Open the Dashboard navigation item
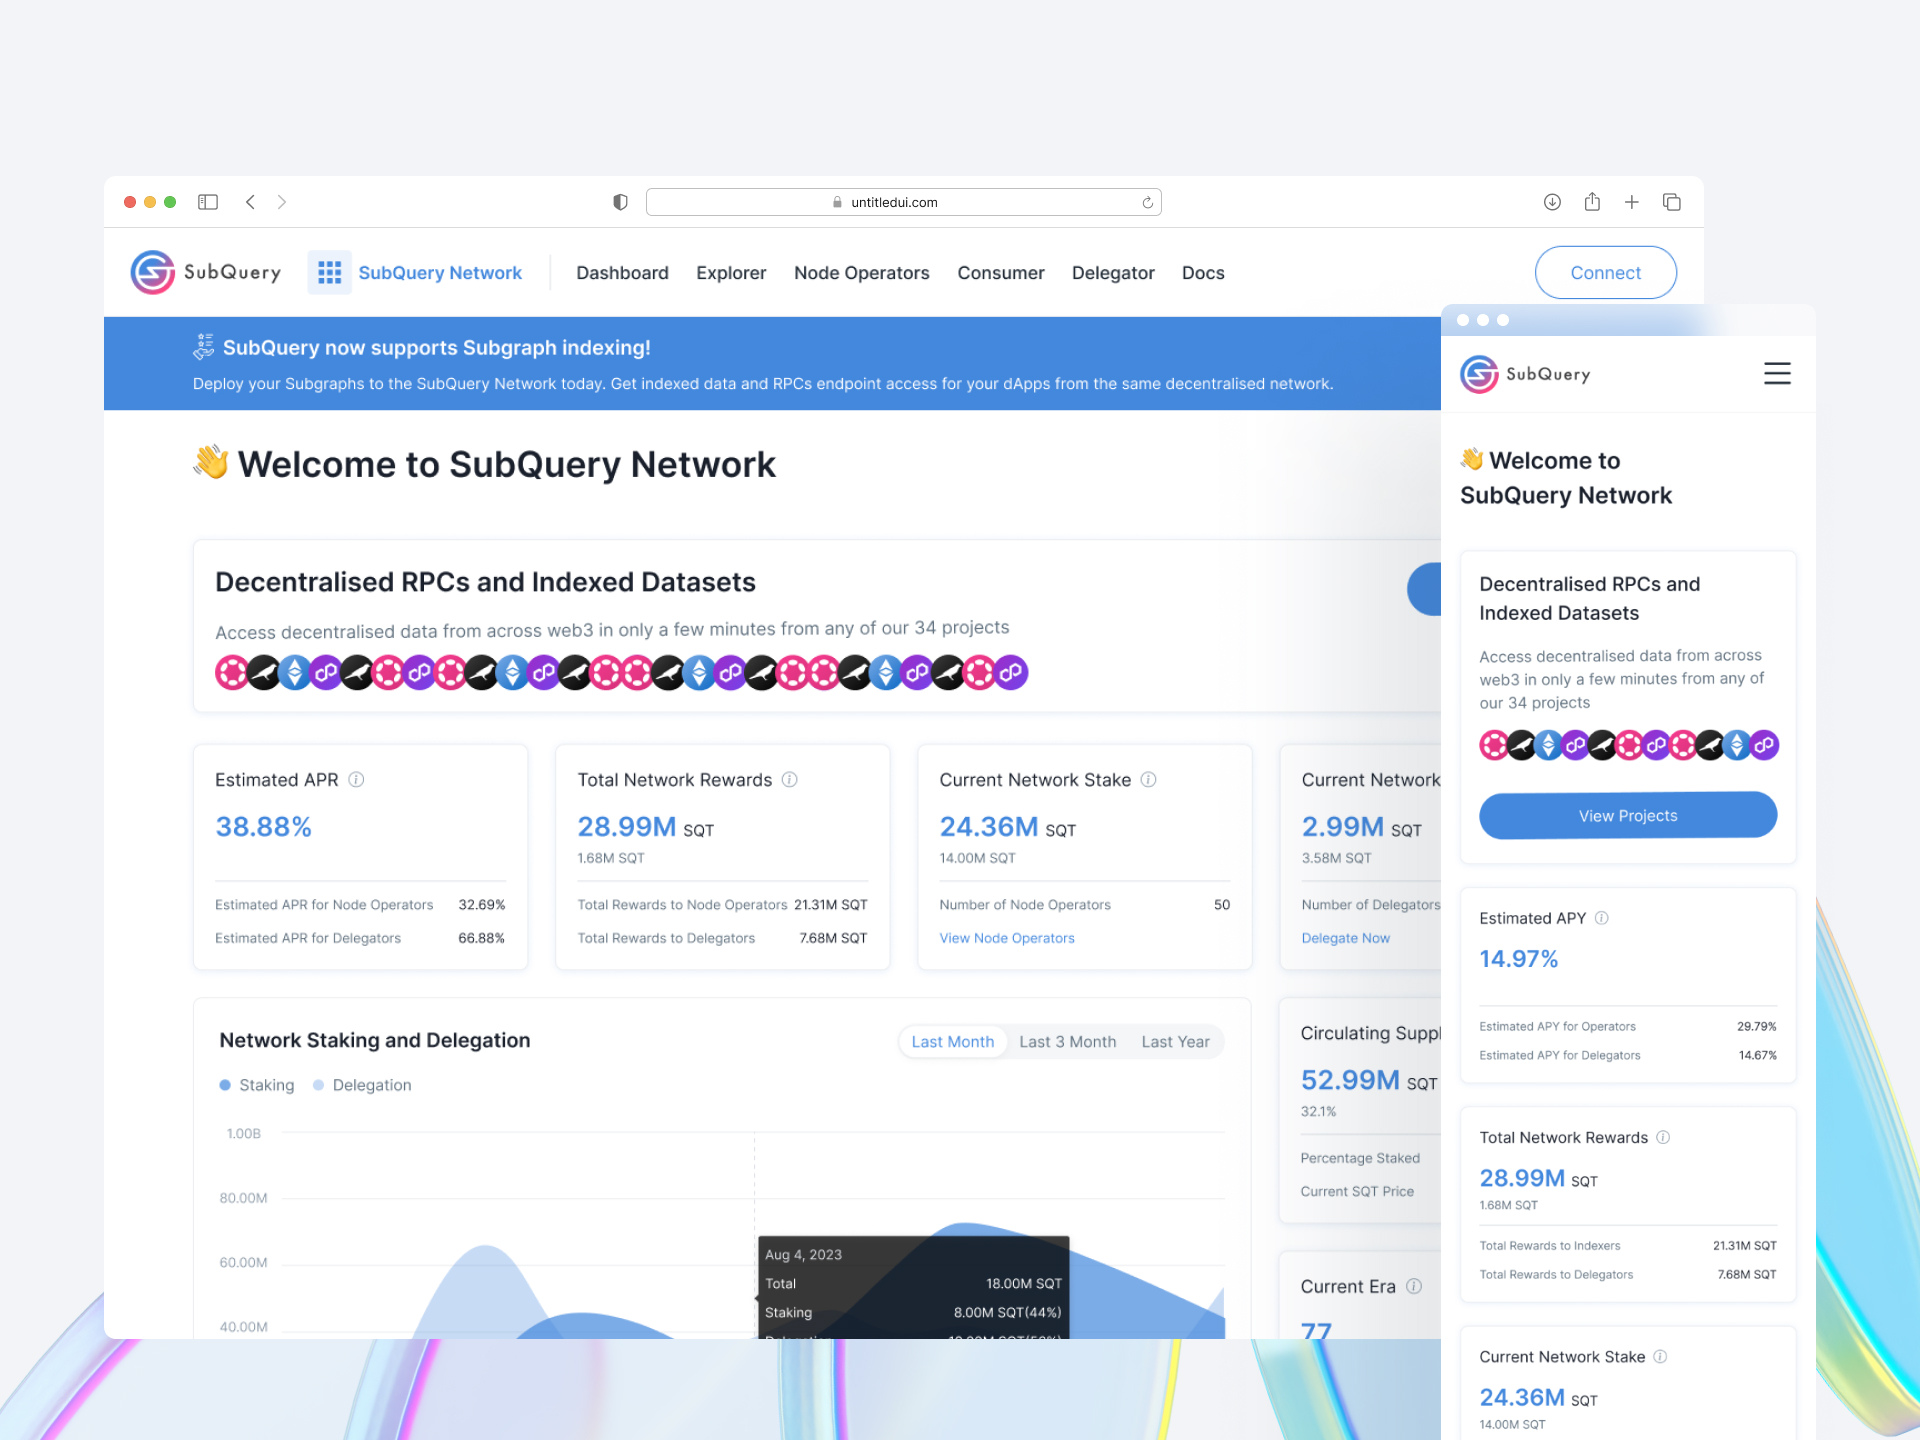Image resolution: width=1920 pixels, height=1440 pixels. (622, 272)
